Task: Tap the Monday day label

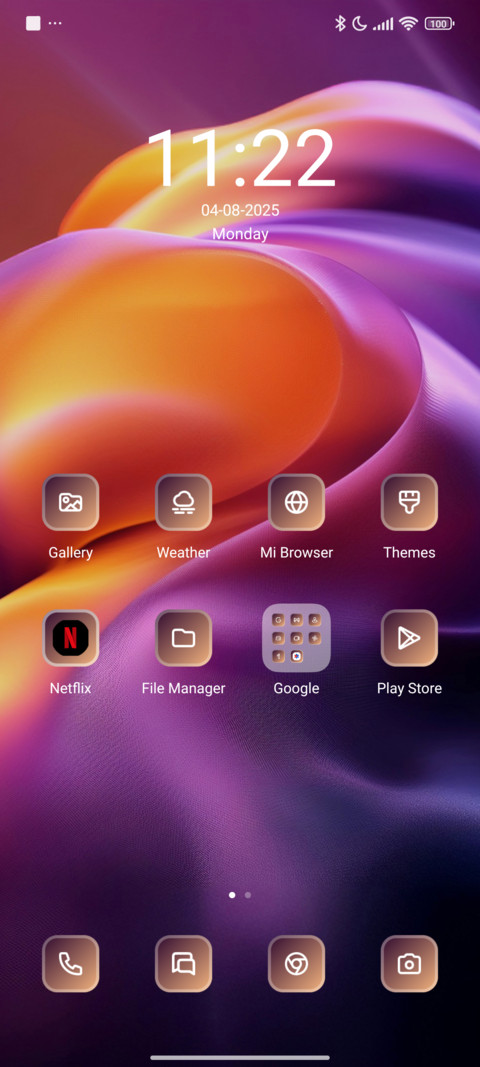Action: 240,233
